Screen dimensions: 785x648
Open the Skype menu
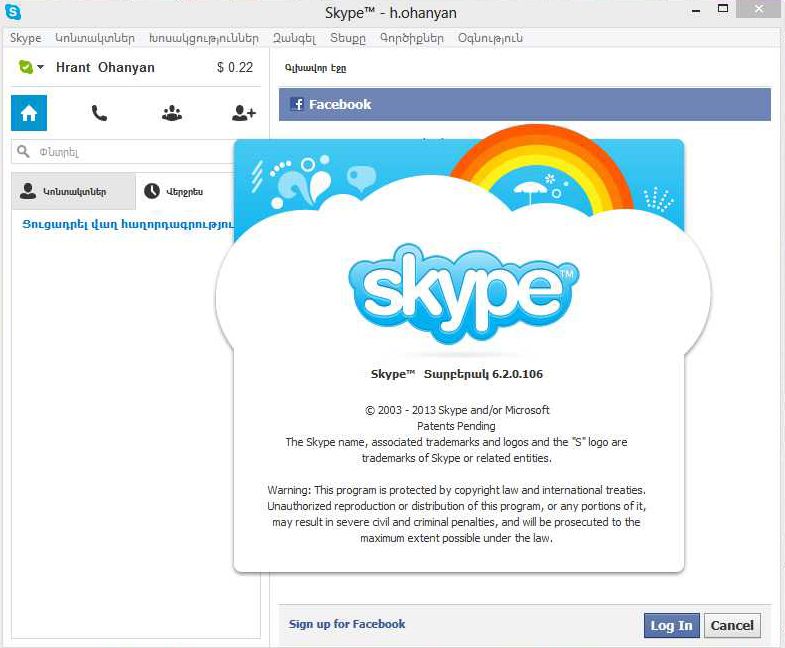point(26,38)
